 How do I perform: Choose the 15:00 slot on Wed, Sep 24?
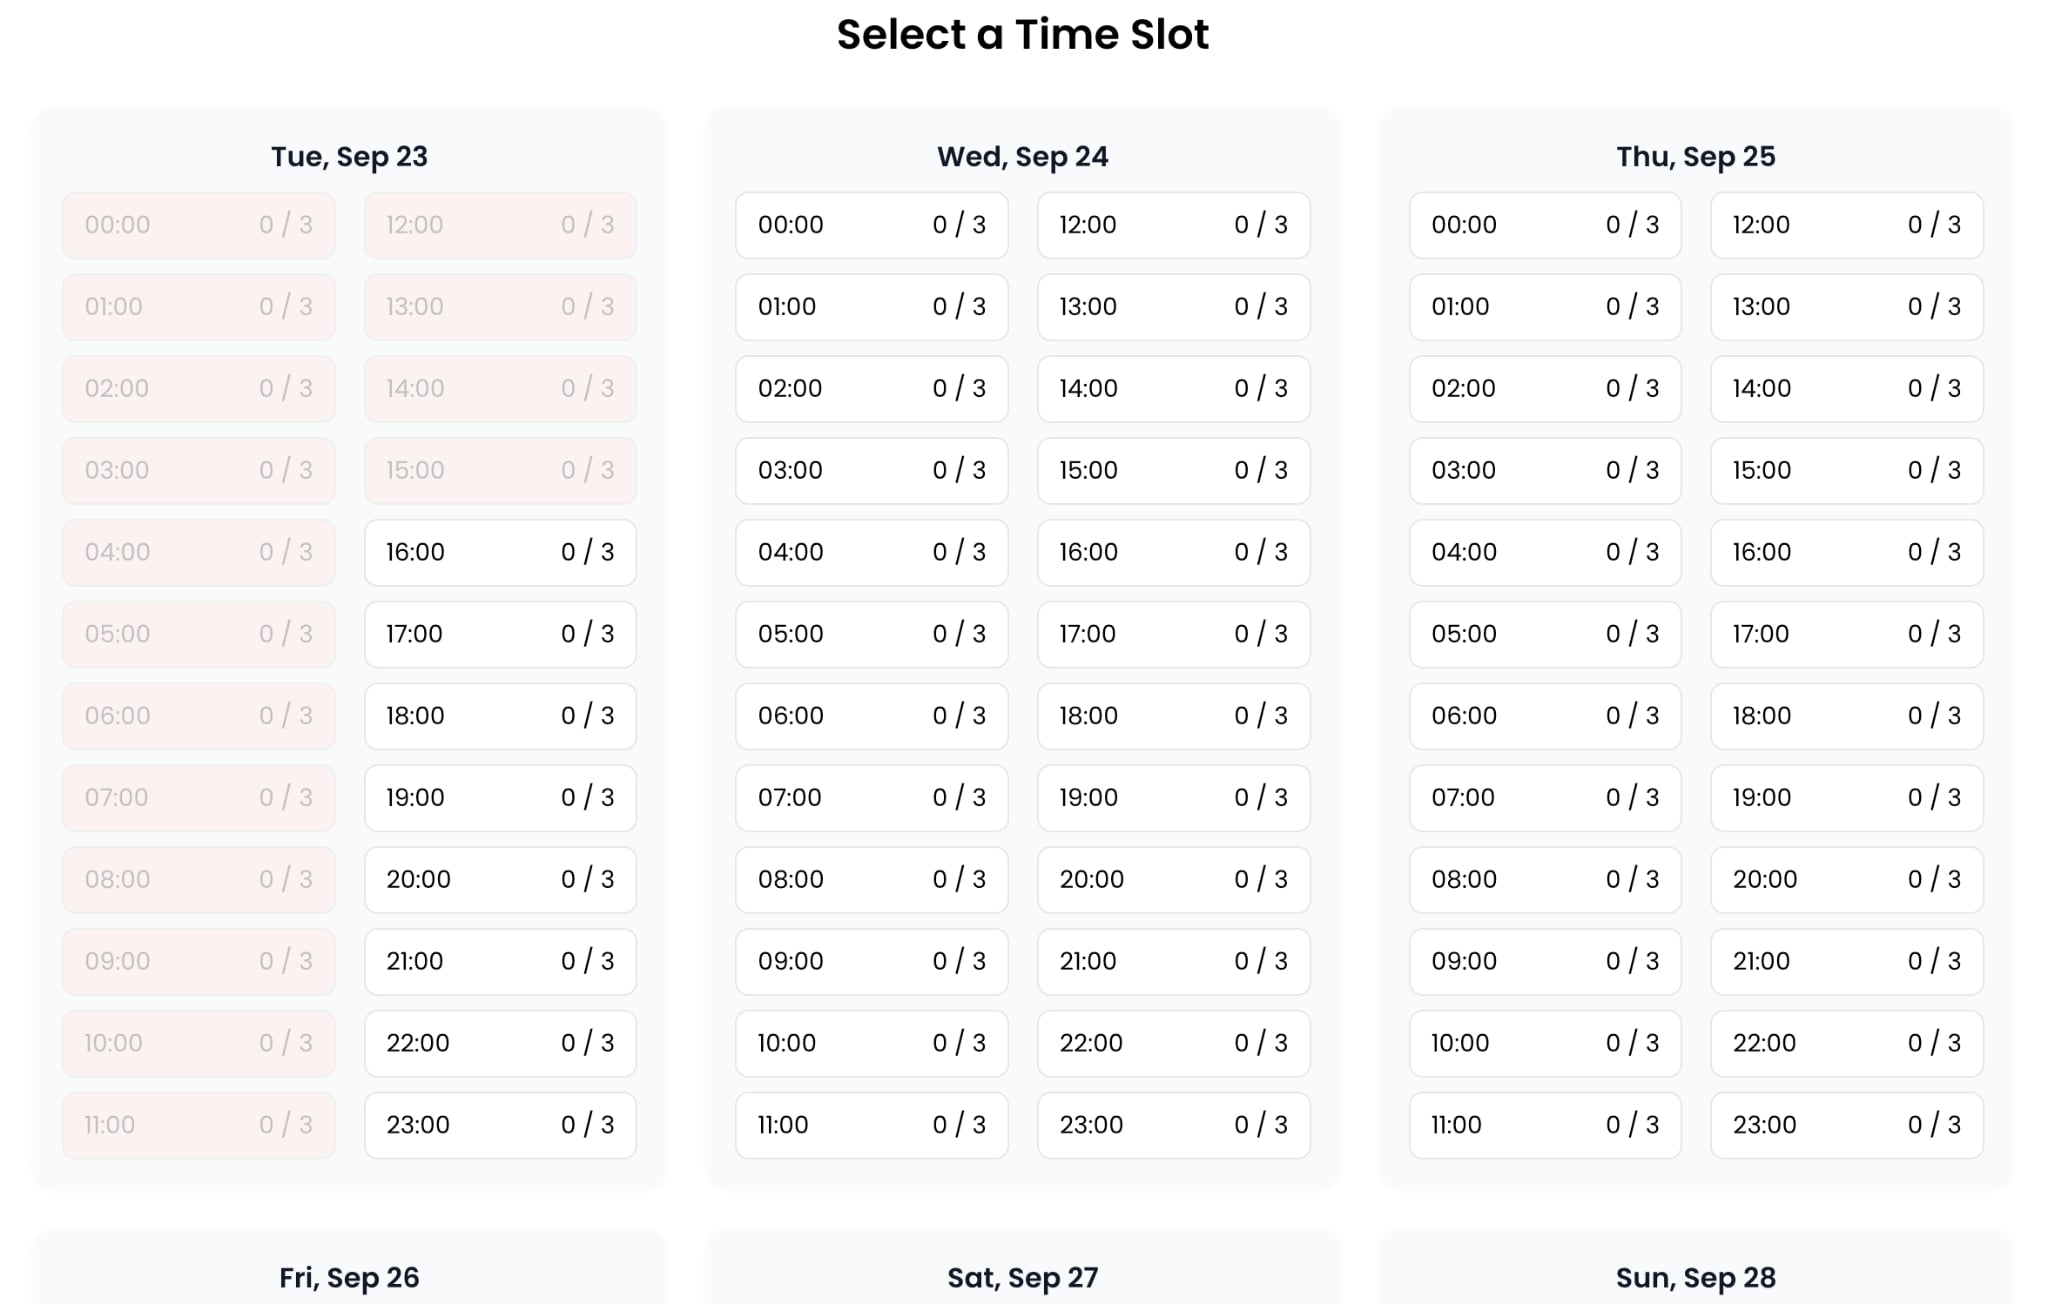[x=1173, y=470]
